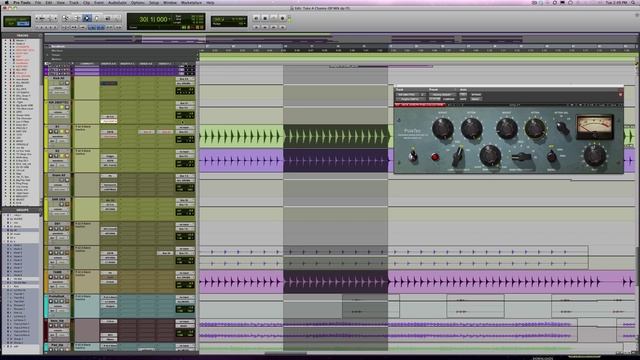Click the high frequency KCS selector
This screenshot has height=360, width=640.
click(x=521, y=156)
